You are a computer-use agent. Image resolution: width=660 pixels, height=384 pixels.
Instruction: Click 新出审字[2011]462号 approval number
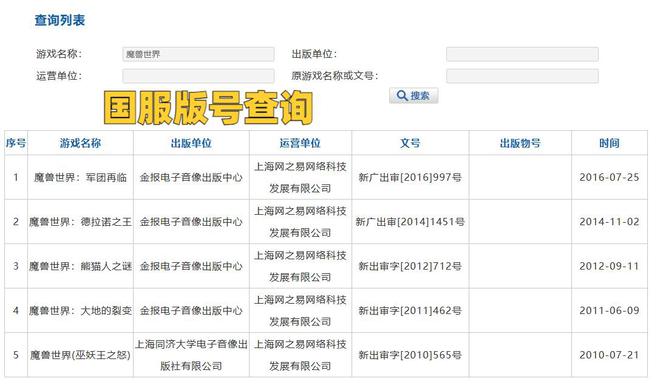pos(410,310)
